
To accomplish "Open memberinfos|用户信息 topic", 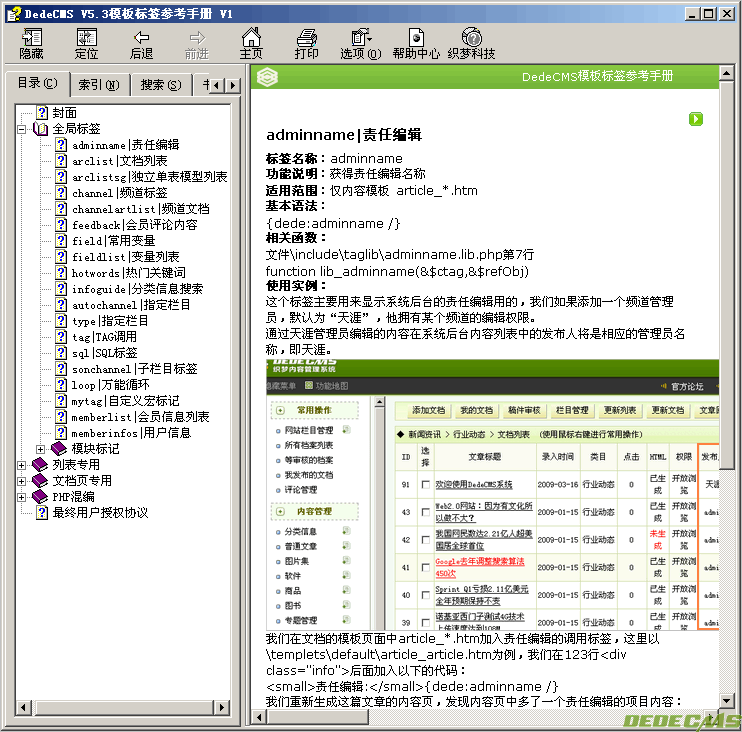I will [131, 433].
